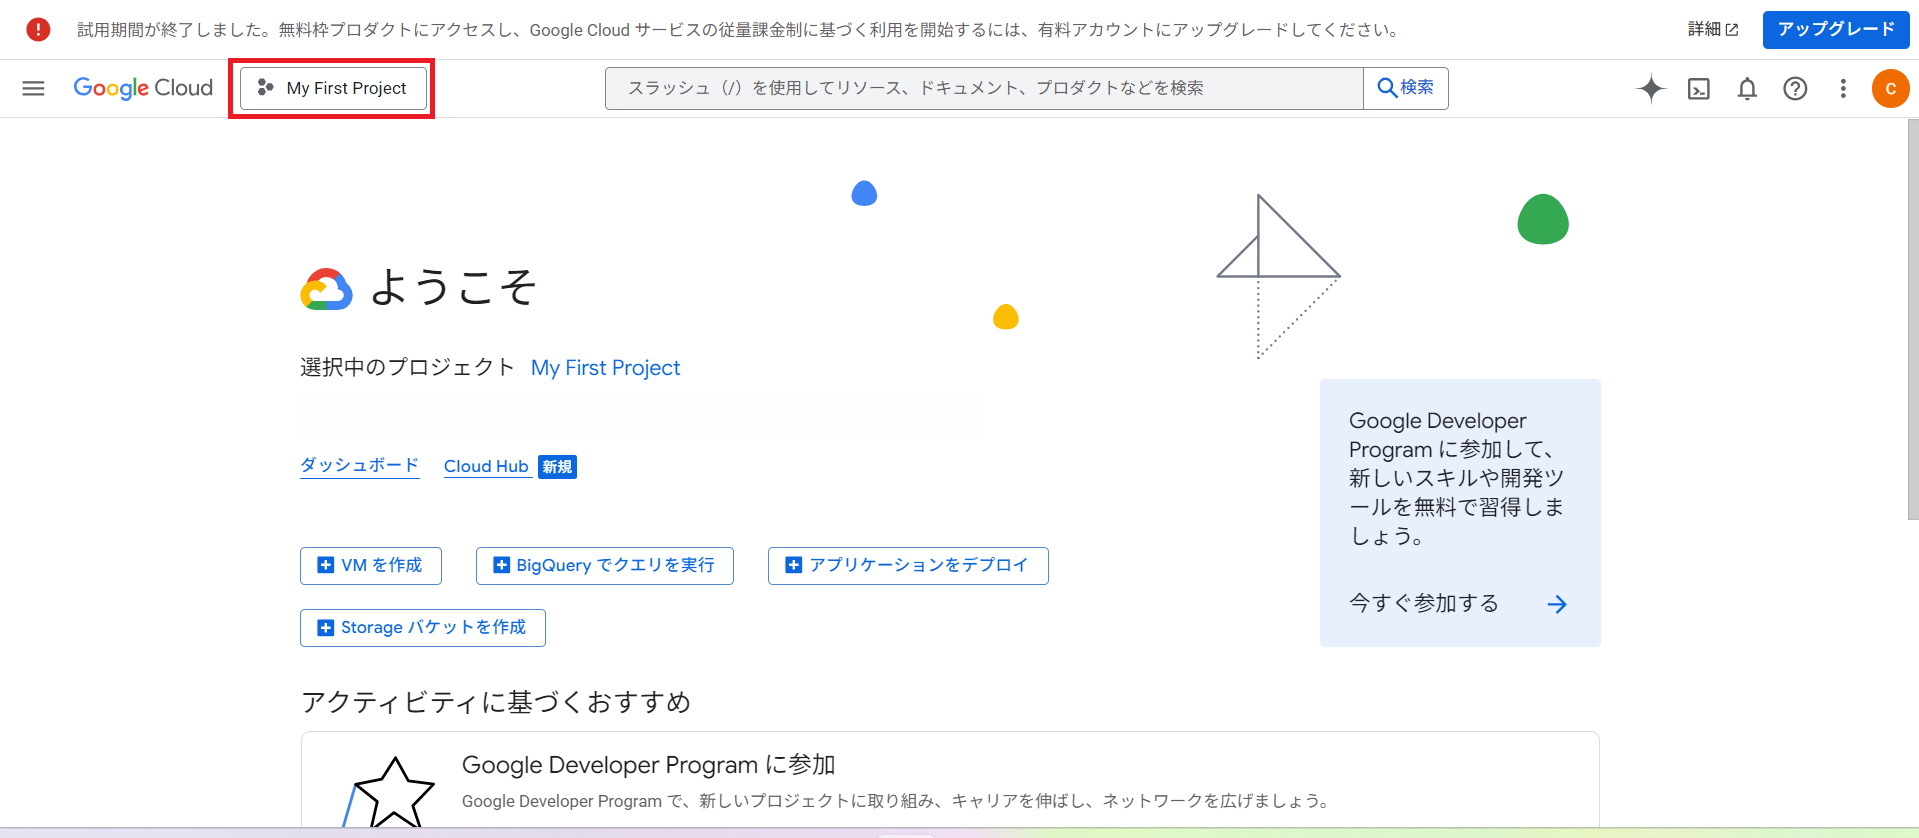1919x838 pixels.
Task: Click the Google Cloud logo beside ようこそ
Action: pos(326,289)
